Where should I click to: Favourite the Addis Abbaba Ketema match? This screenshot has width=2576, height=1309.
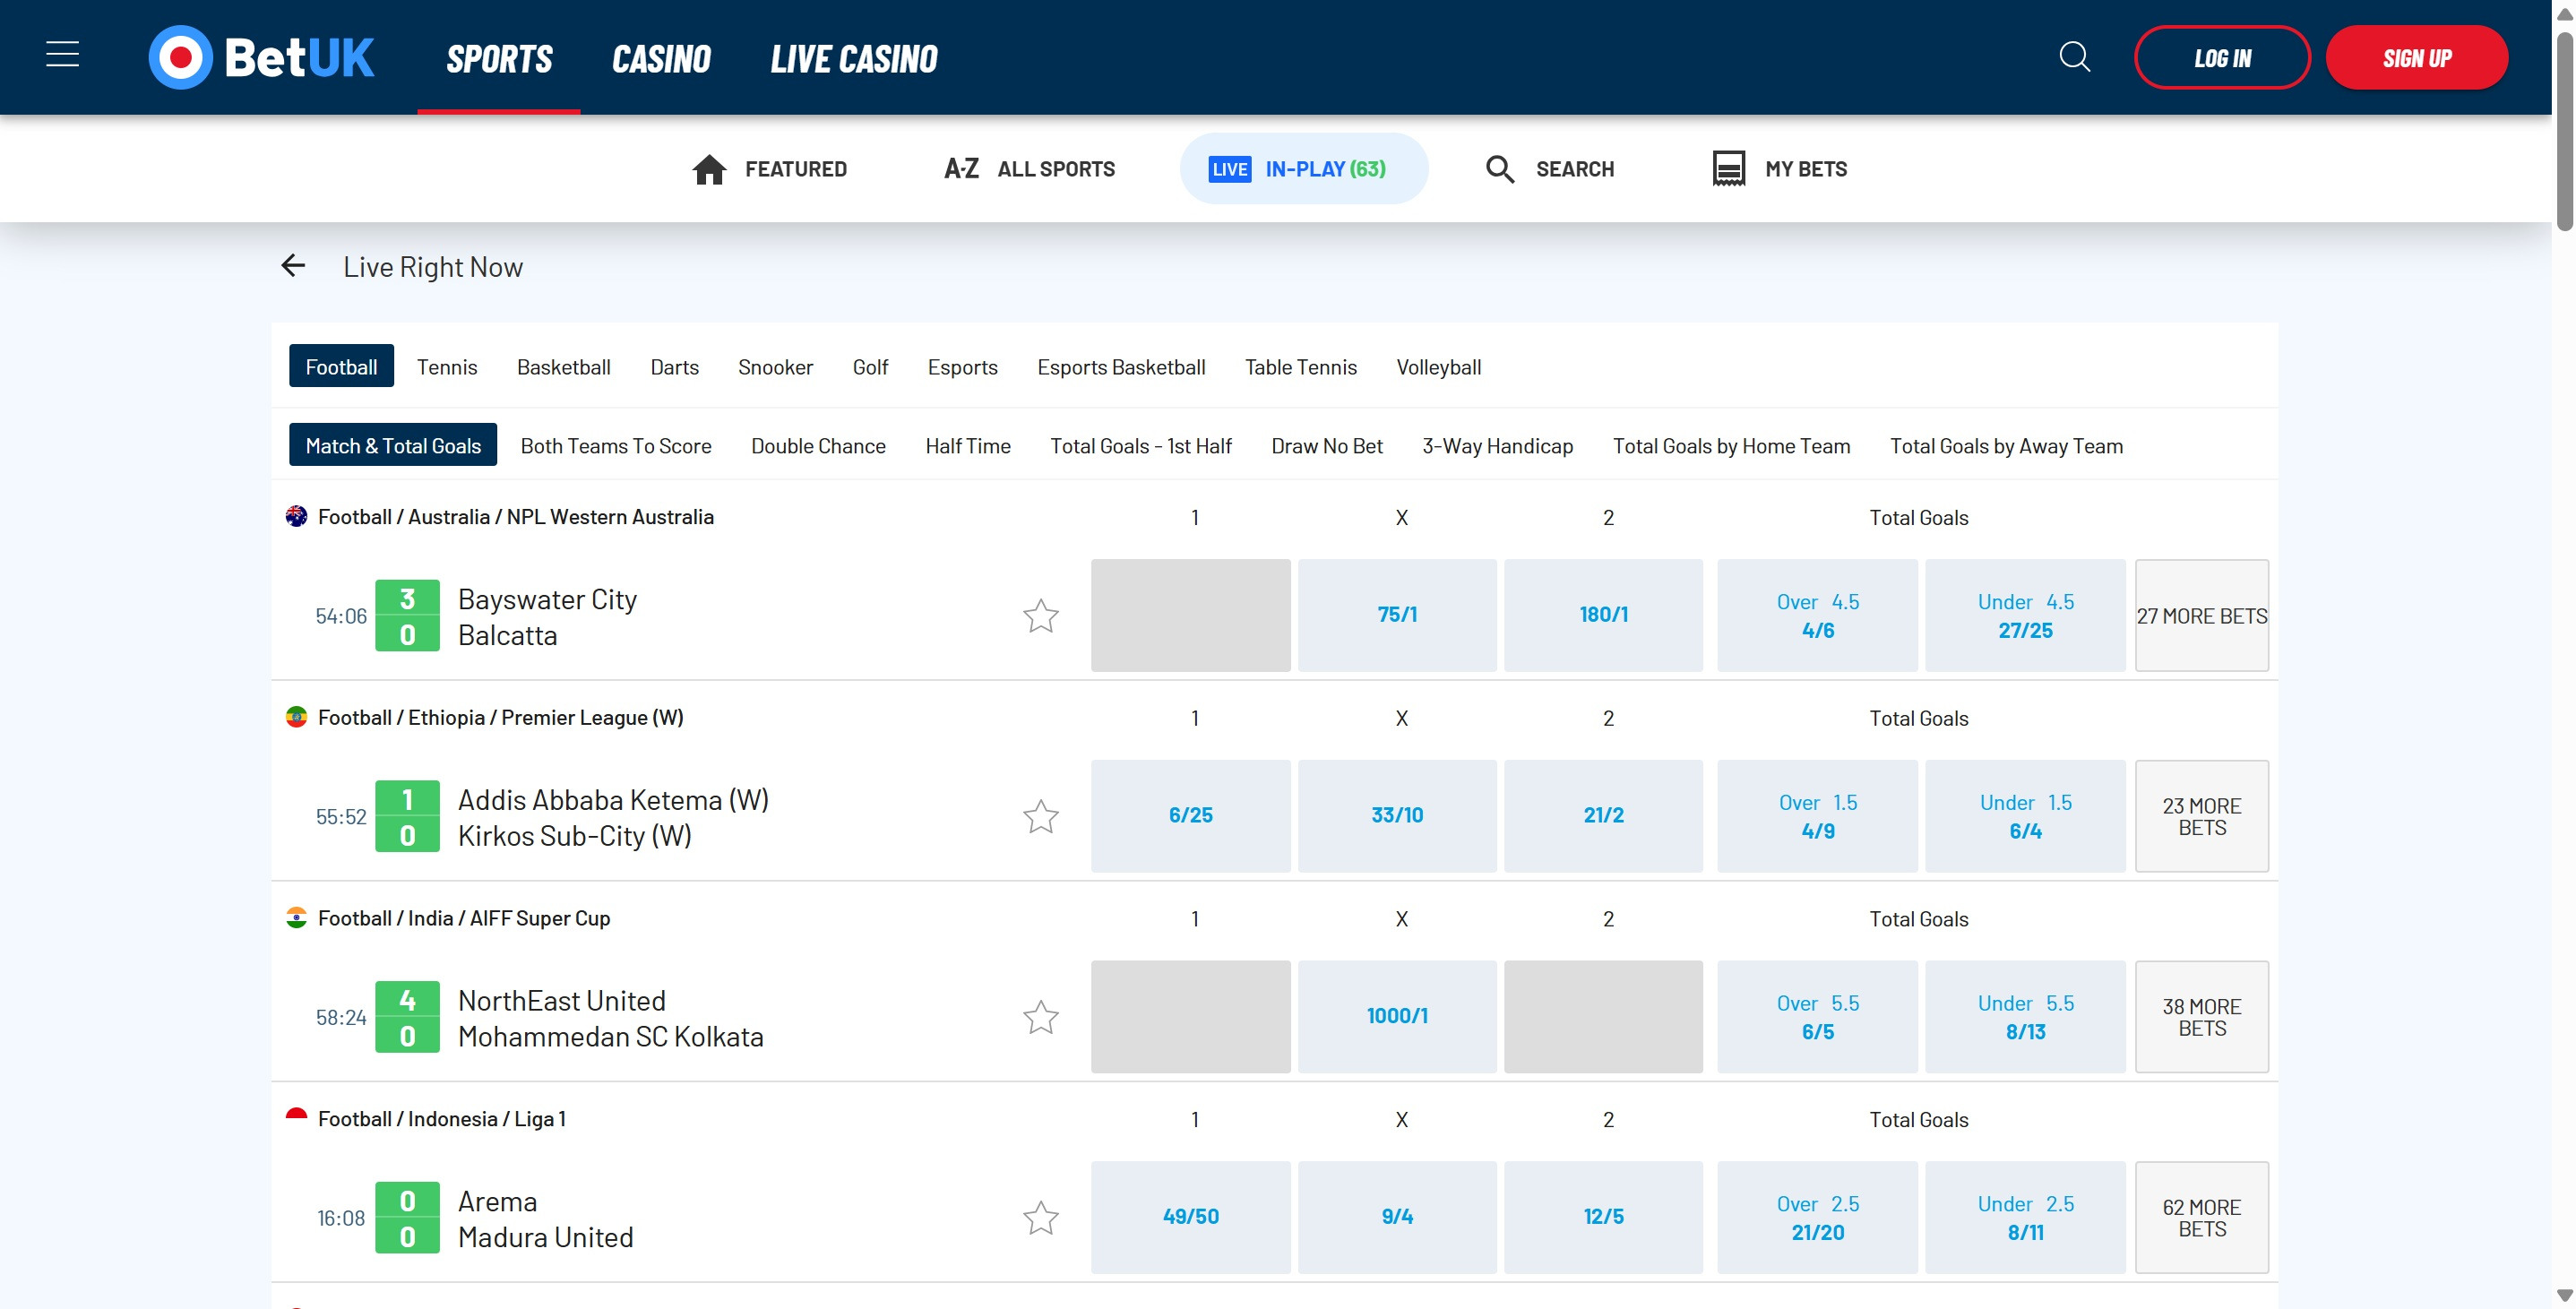tap(1040, 817)
